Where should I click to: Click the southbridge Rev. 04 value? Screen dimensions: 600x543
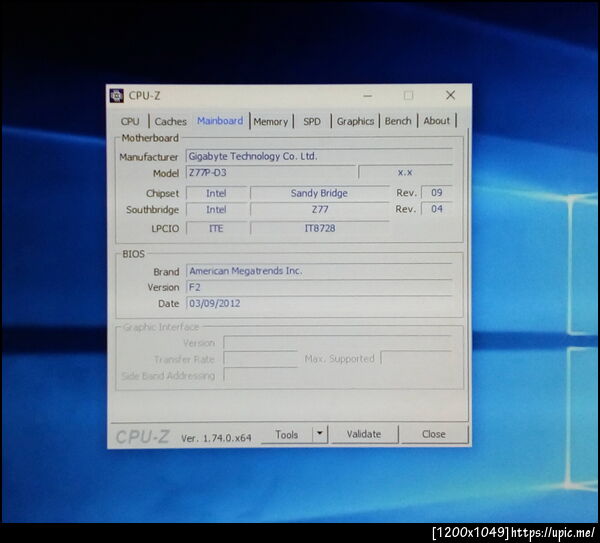click(437, 209)
